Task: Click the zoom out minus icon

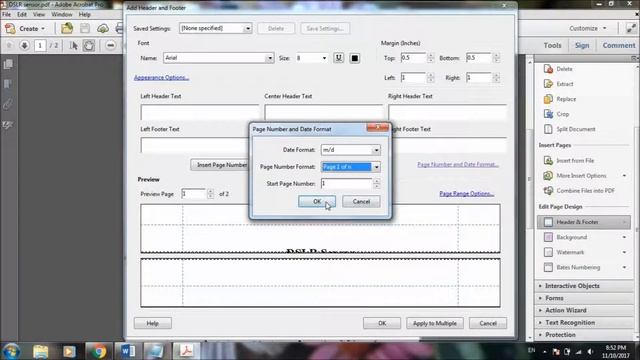Action: pos(110,45)
